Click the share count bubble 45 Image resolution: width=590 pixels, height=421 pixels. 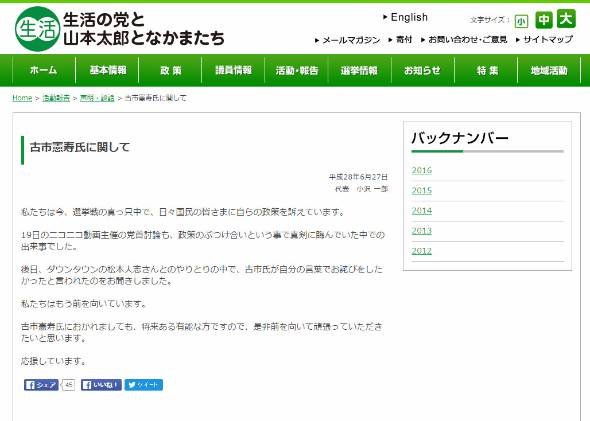coord(68,385)
